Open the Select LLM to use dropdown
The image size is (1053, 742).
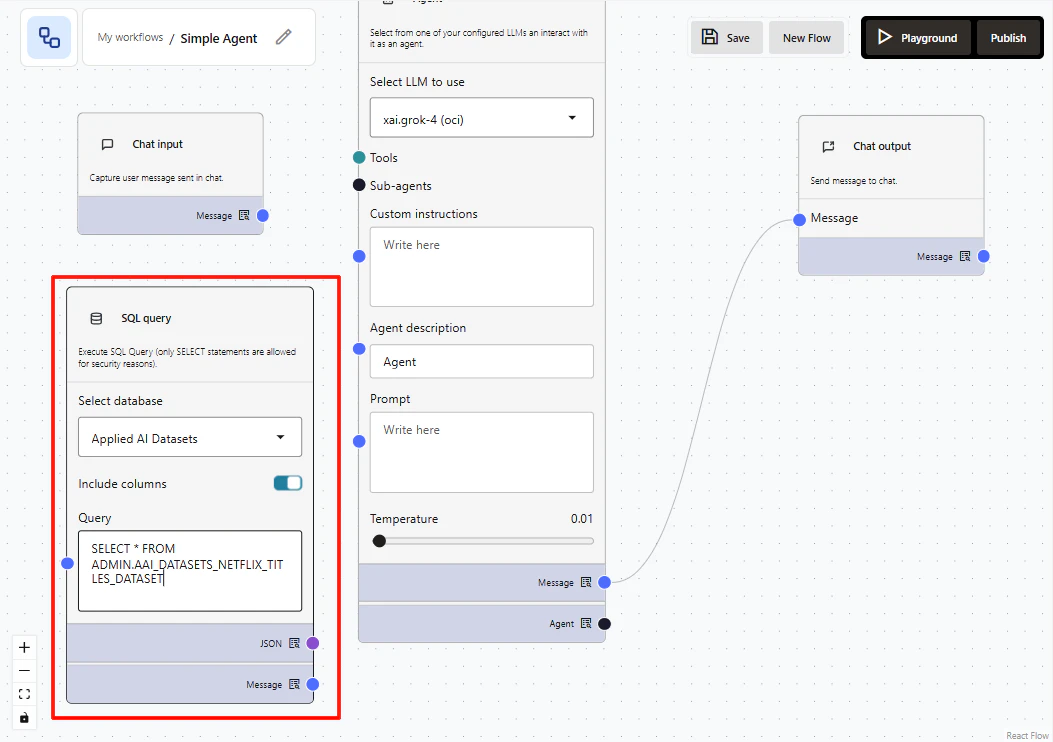point(482,118)
